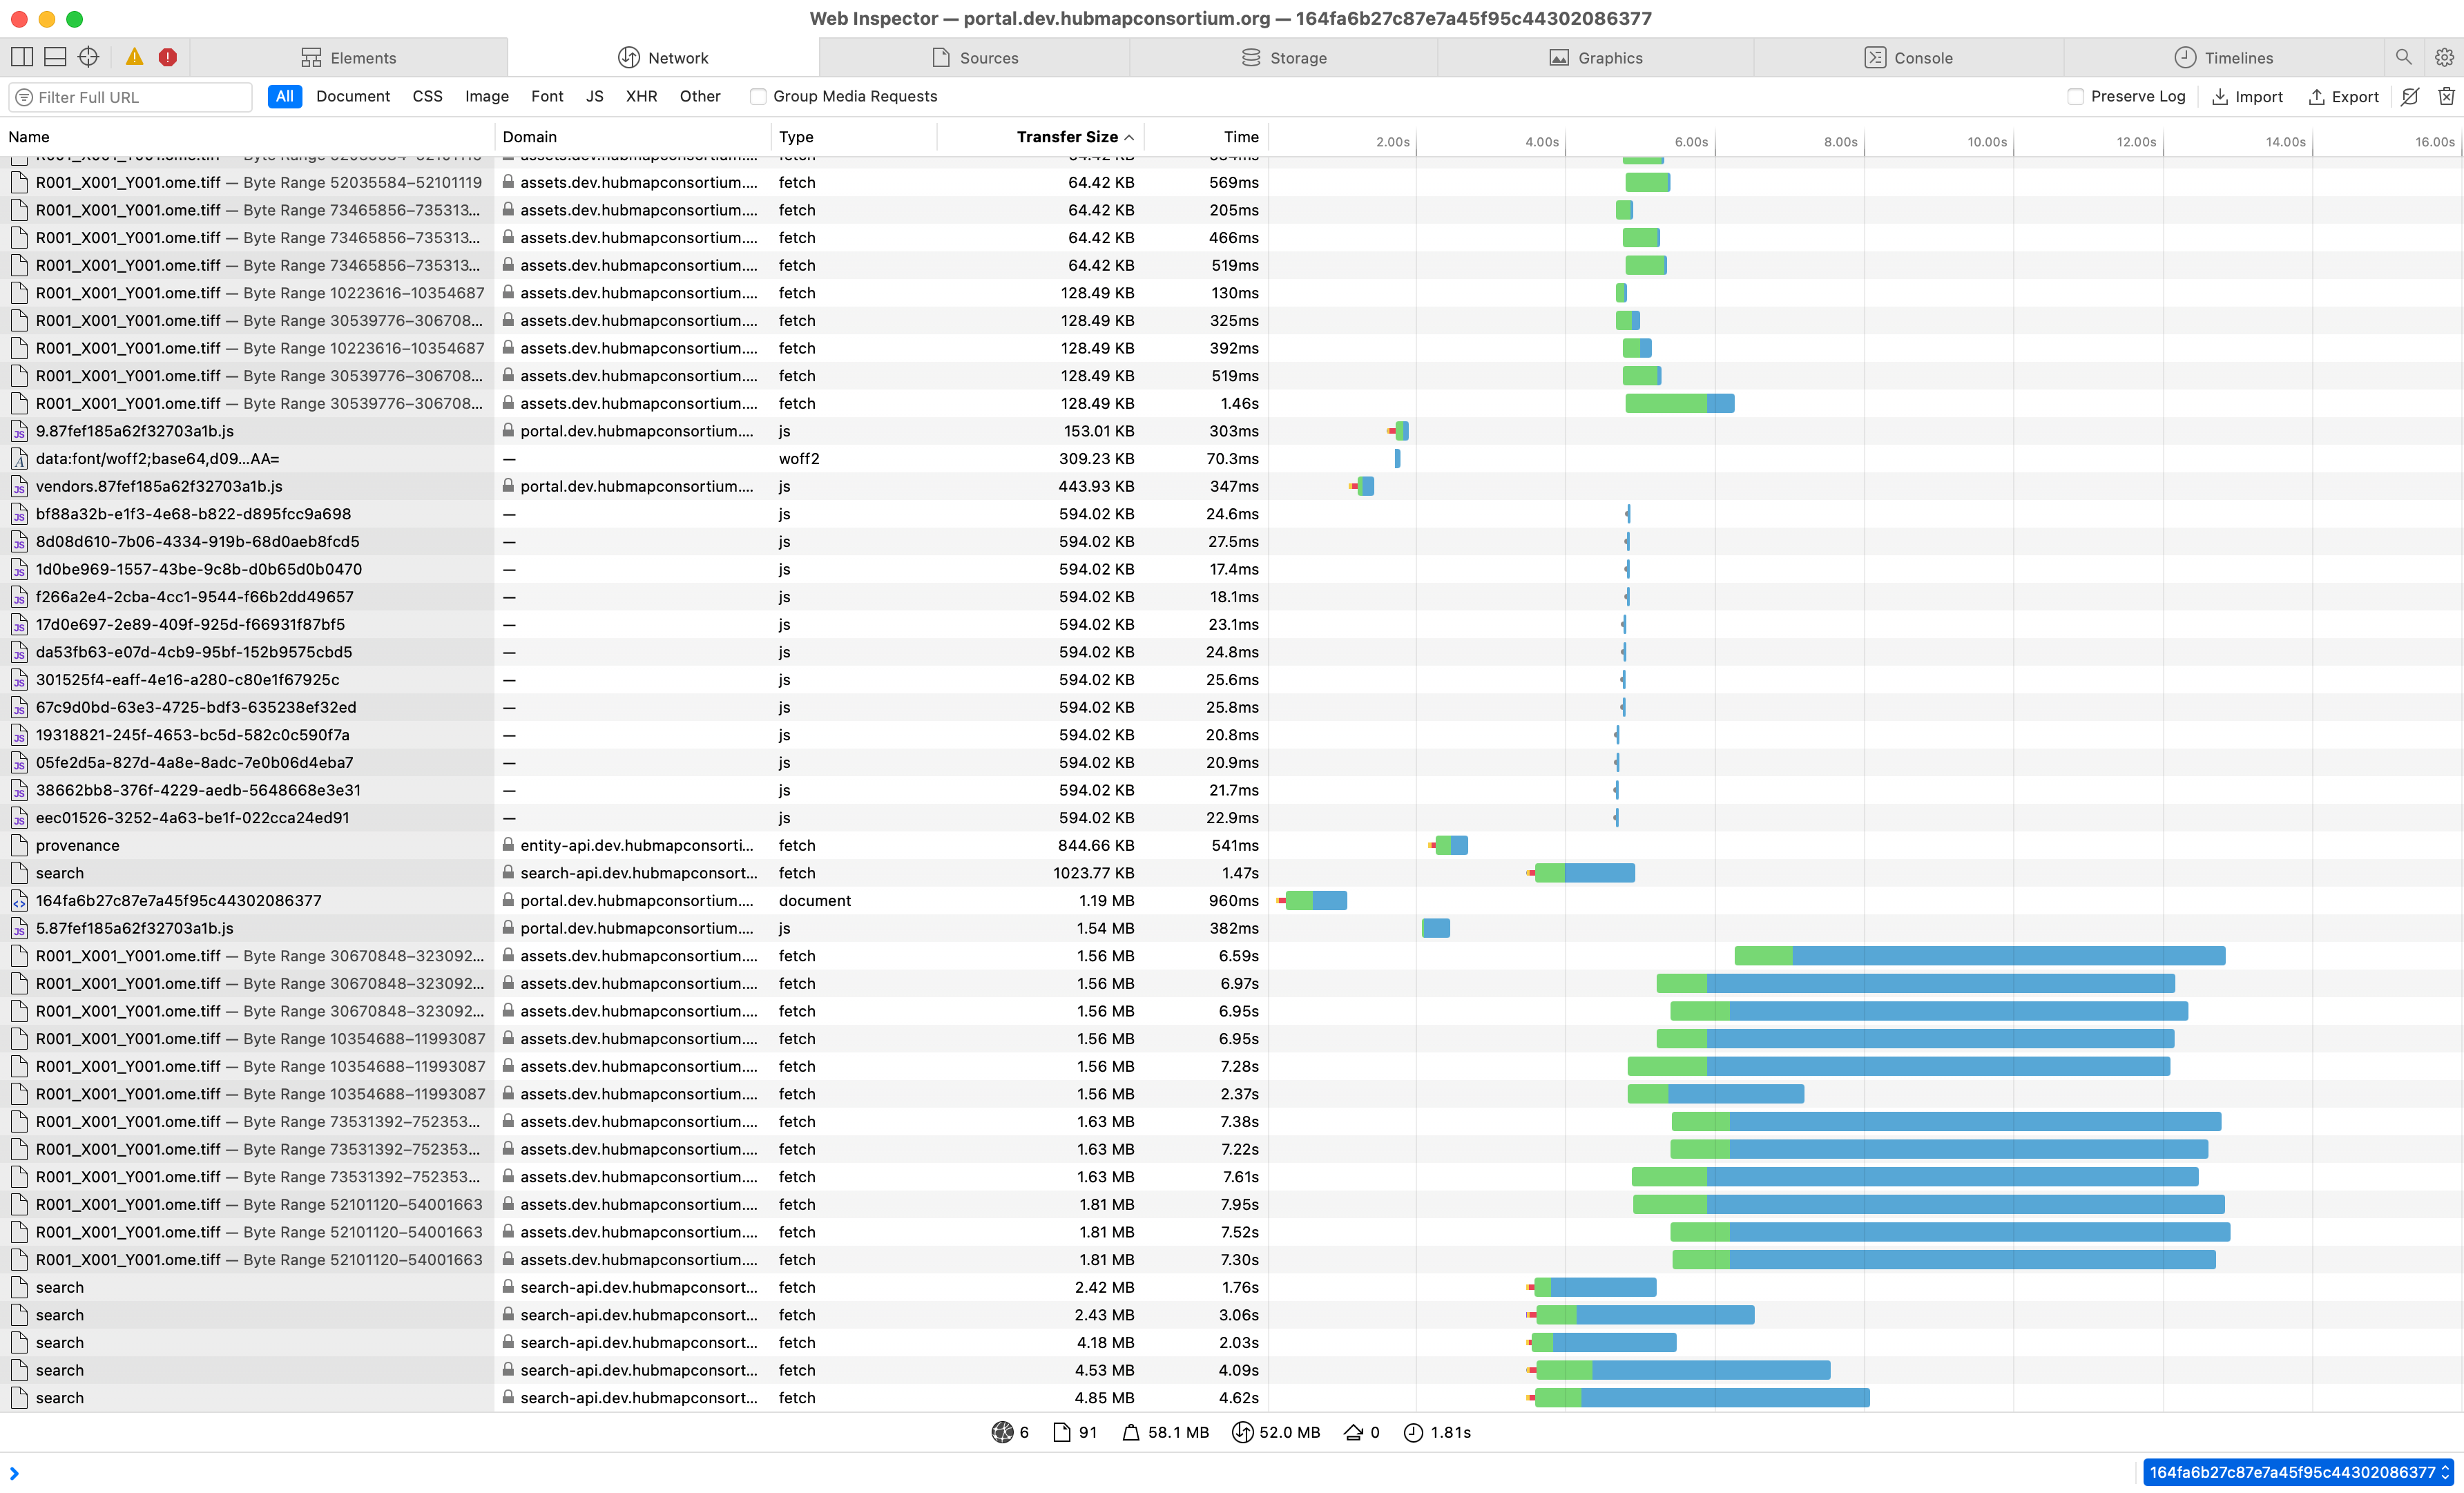Toggle split-view docking layout icon
The width and height of the screenshot is (2464, 1493).
coord(21,57)
